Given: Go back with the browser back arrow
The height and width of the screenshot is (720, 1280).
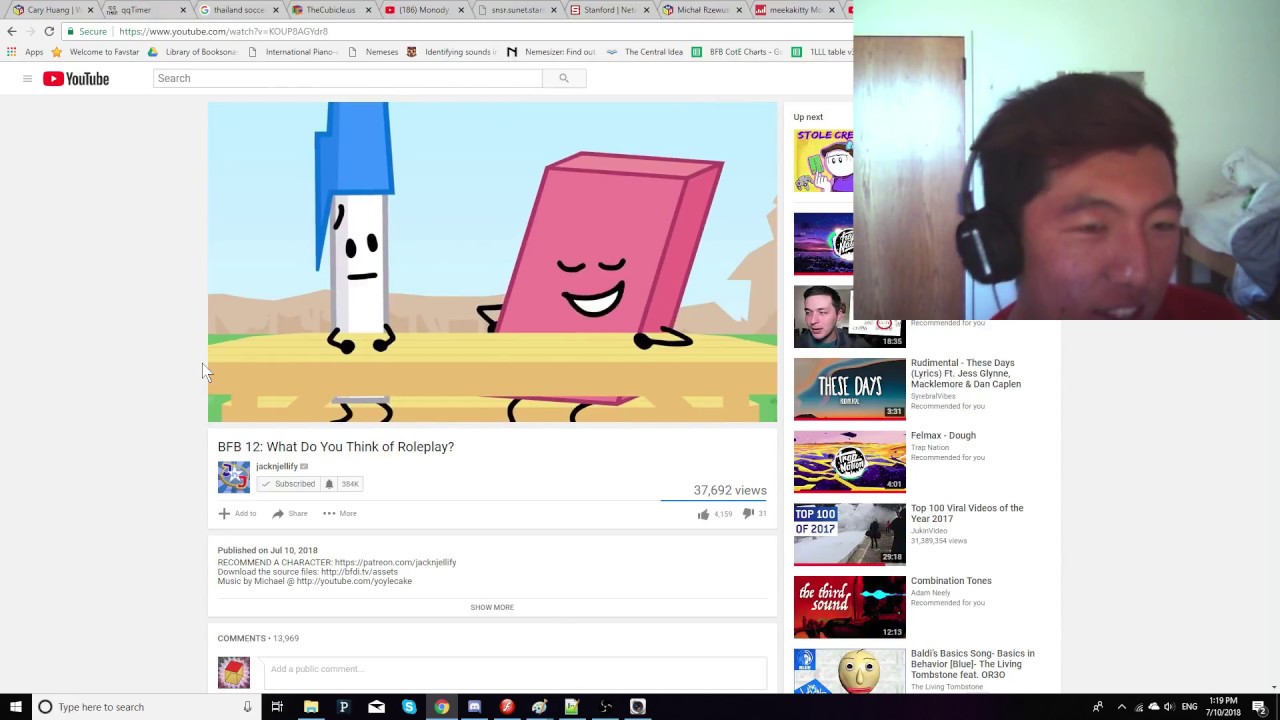Looking at the screenshot, I should click(x=12, y=31).
